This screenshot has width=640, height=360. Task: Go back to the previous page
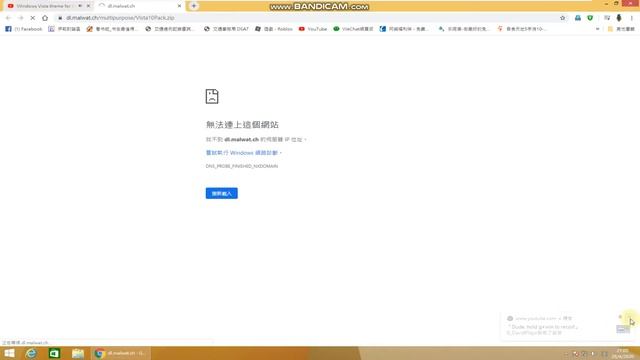point(8,18)
